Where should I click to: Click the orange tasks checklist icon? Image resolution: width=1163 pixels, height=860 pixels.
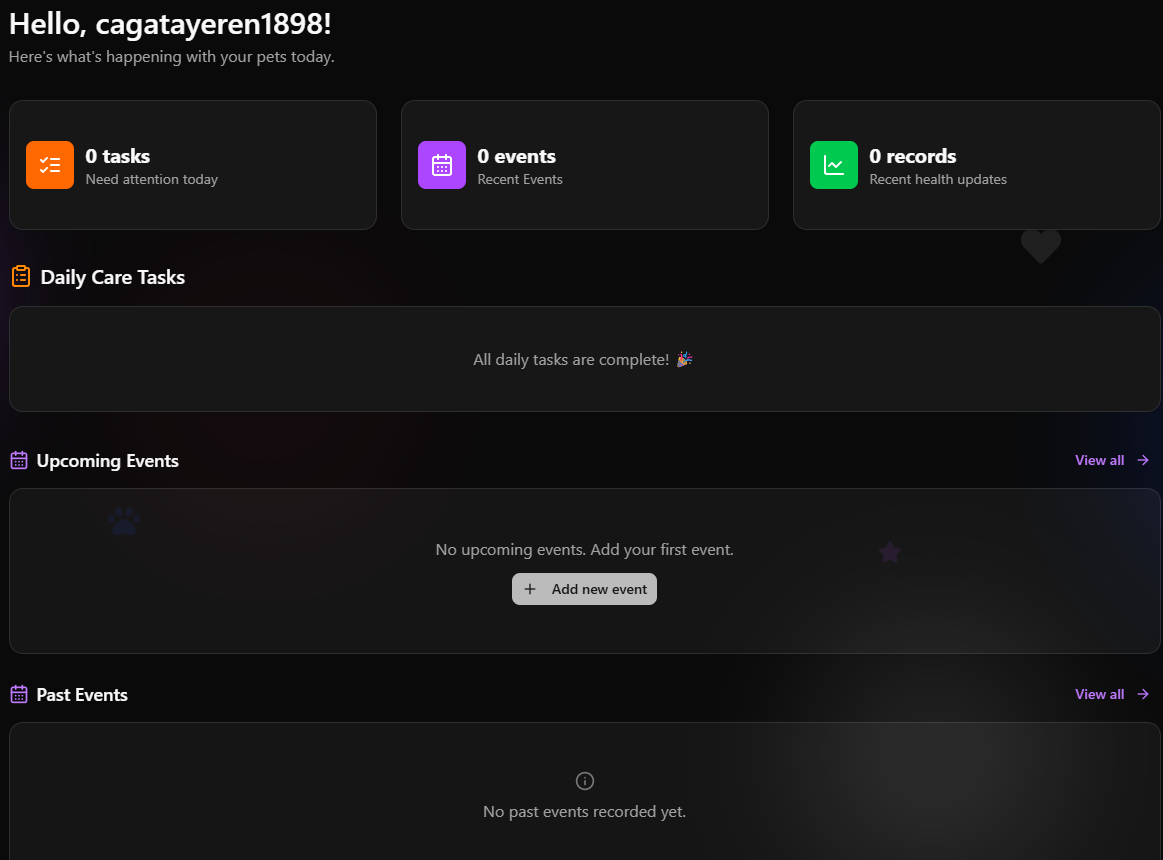[x=50, y=164]
